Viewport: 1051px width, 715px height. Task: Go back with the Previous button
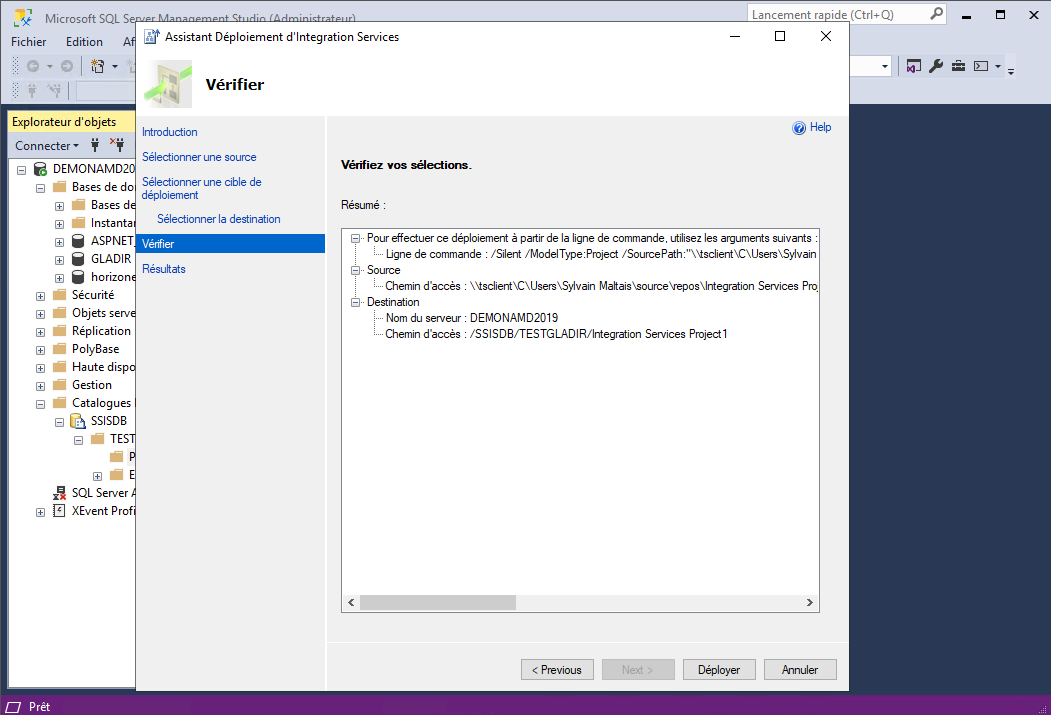click(557, 669)
